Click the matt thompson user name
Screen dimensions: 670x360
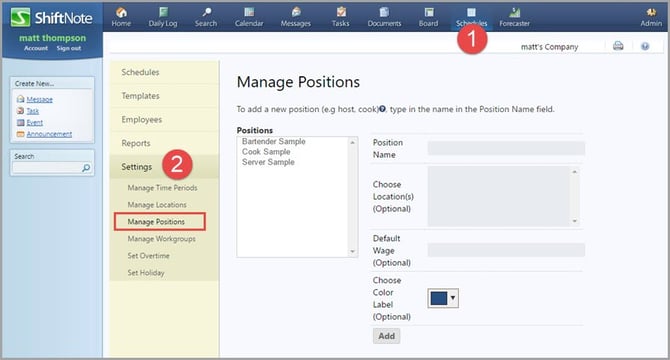(x=53, y=38)
